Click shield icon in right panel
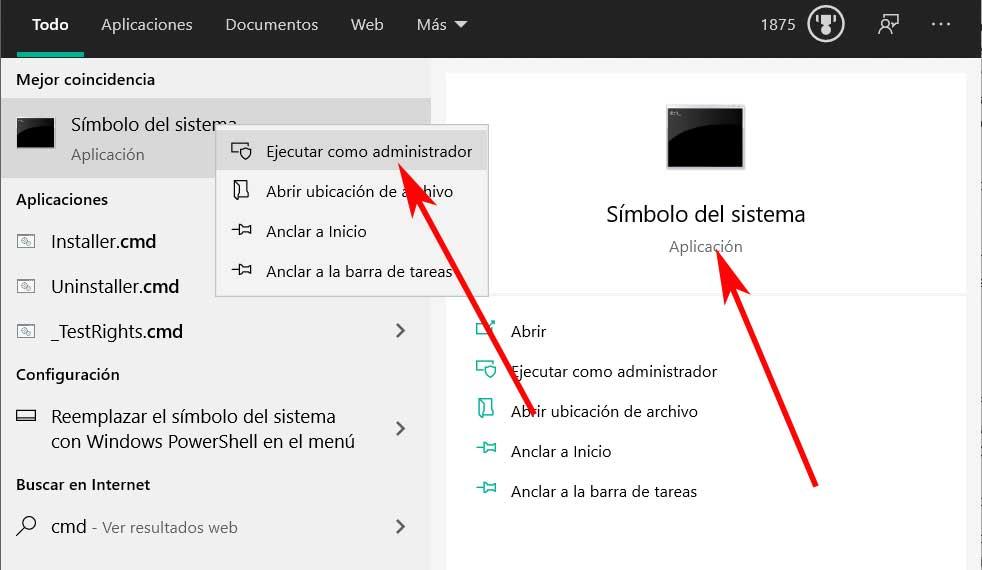Viewport: 982px width, 570px height. [486, 369]
